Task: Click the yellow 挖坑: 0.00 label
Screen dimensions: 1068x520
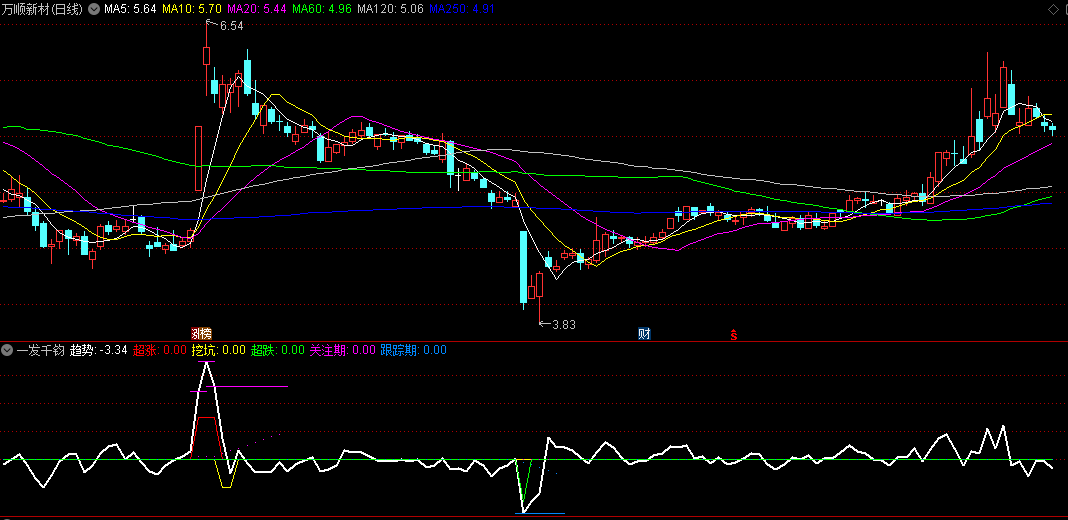Action: pyautogui.click(x=219, y=350)
